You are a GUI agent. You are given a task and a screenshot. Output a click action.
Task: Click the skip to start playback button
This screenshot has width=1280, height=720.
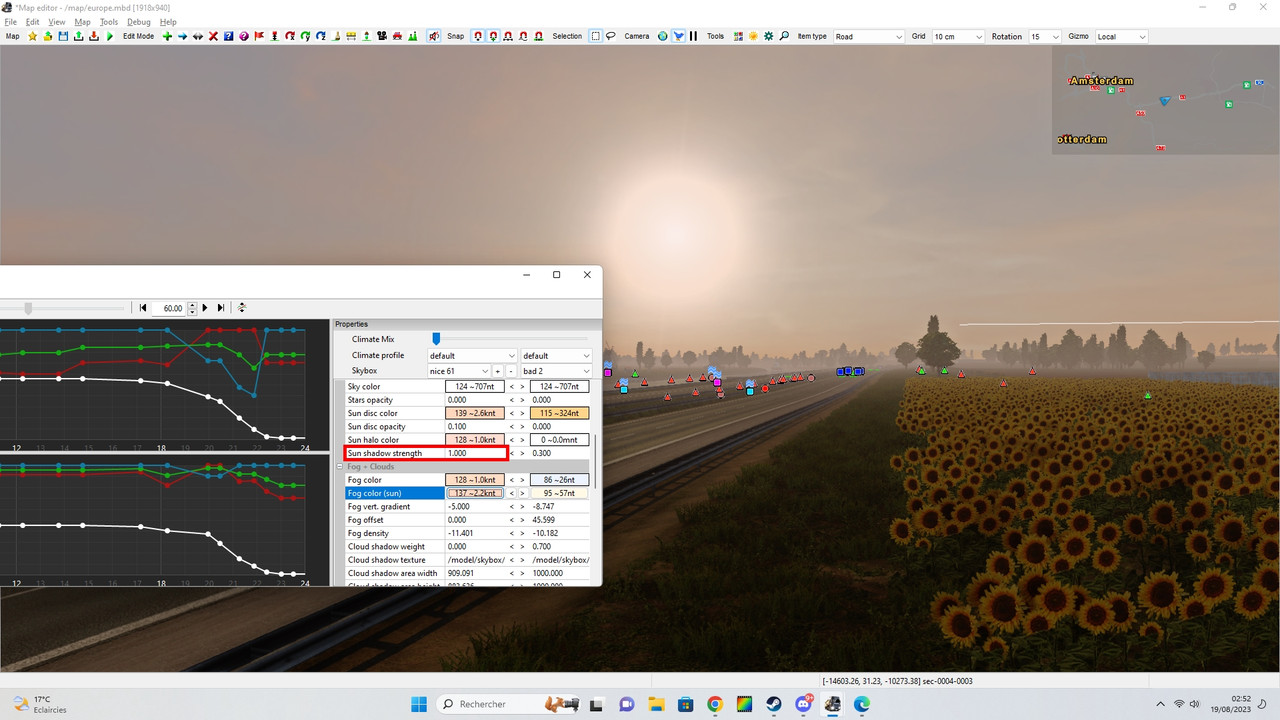click(x=143, y=308)
